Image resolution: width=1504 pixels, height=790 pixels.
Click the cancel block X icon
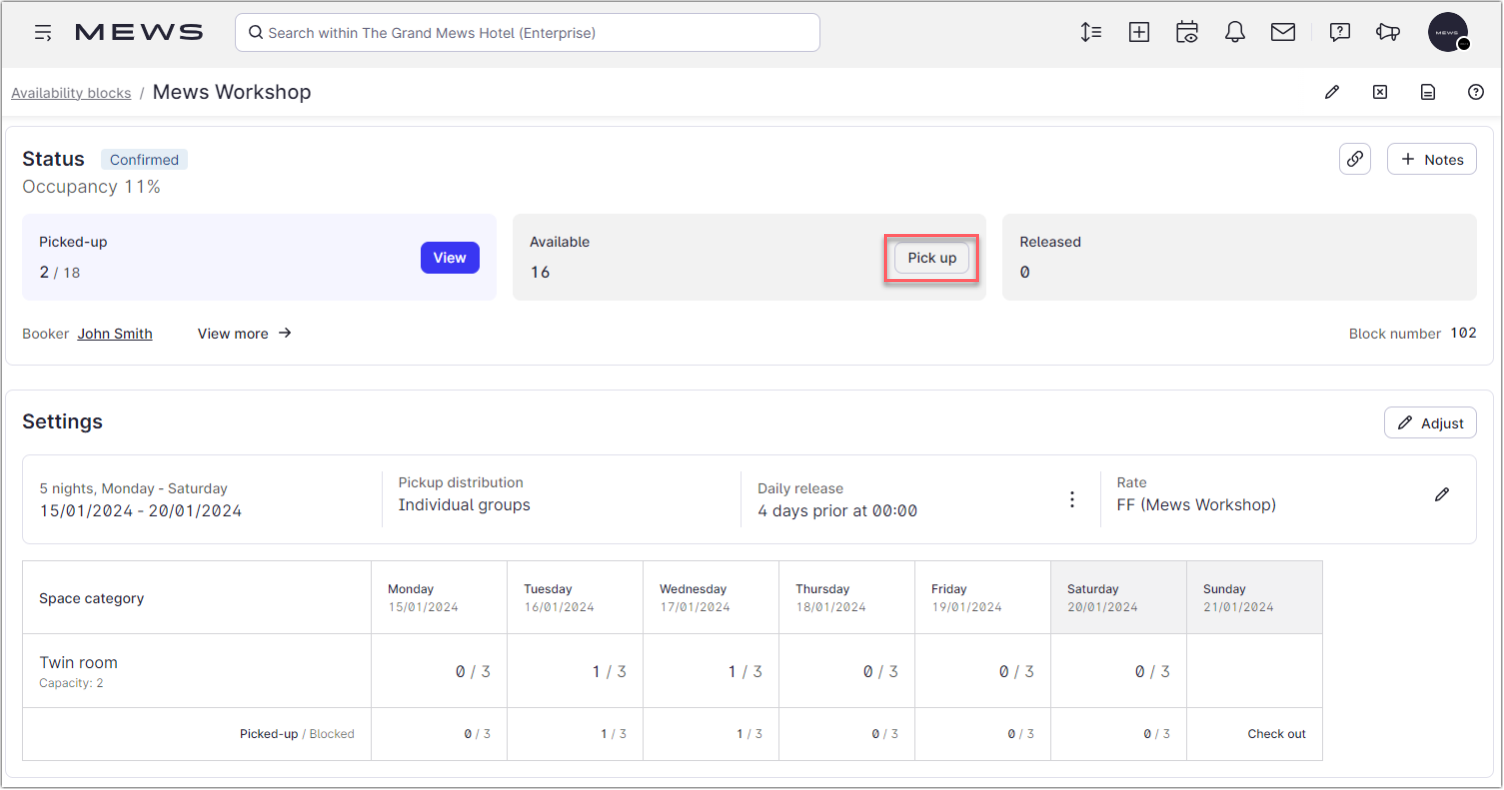(1380, 92)
